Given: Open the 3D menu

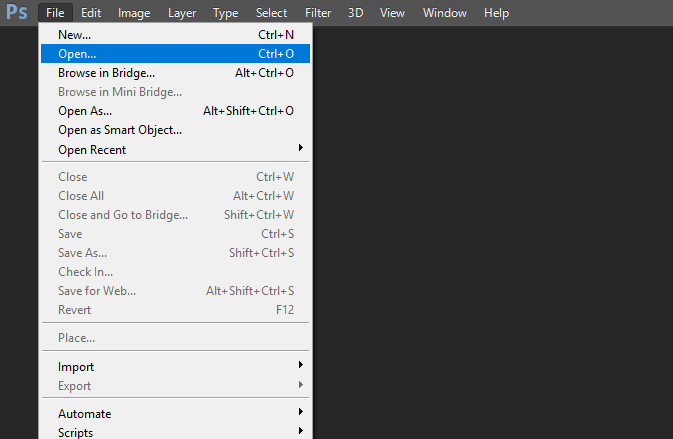Looking at the screenshot, I should 355,13.
